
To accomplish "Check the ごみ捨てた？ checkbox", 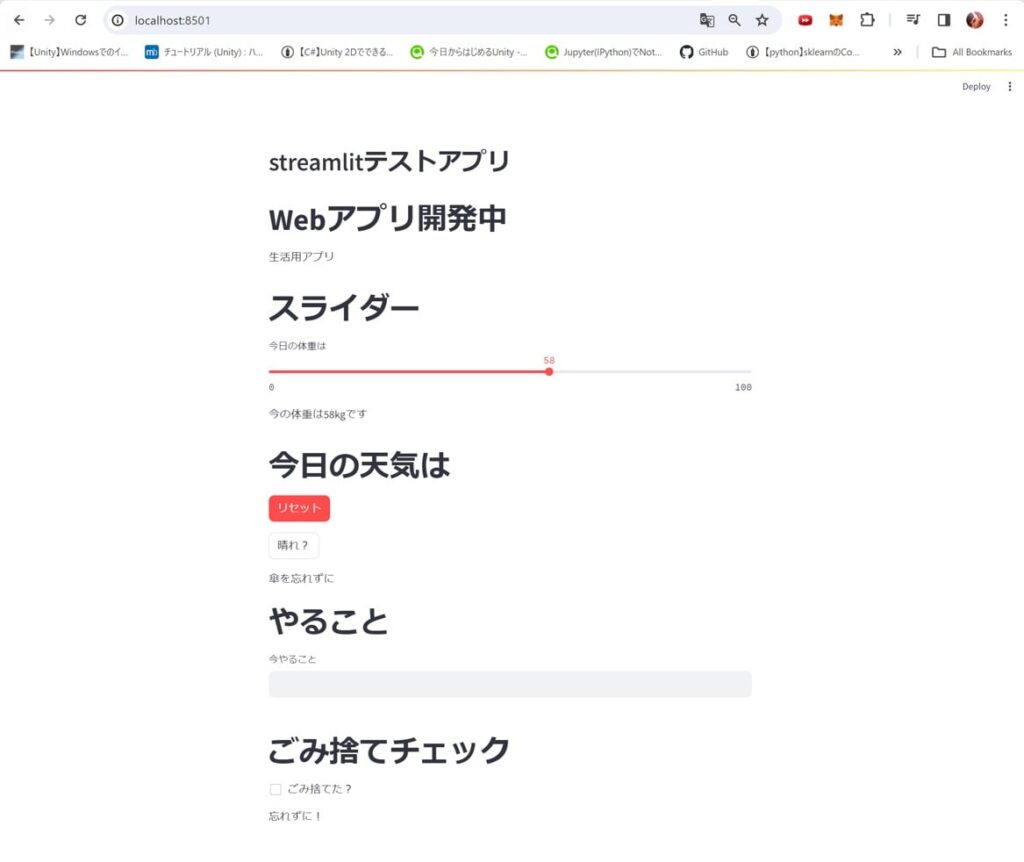I will [x=275, y=789].
